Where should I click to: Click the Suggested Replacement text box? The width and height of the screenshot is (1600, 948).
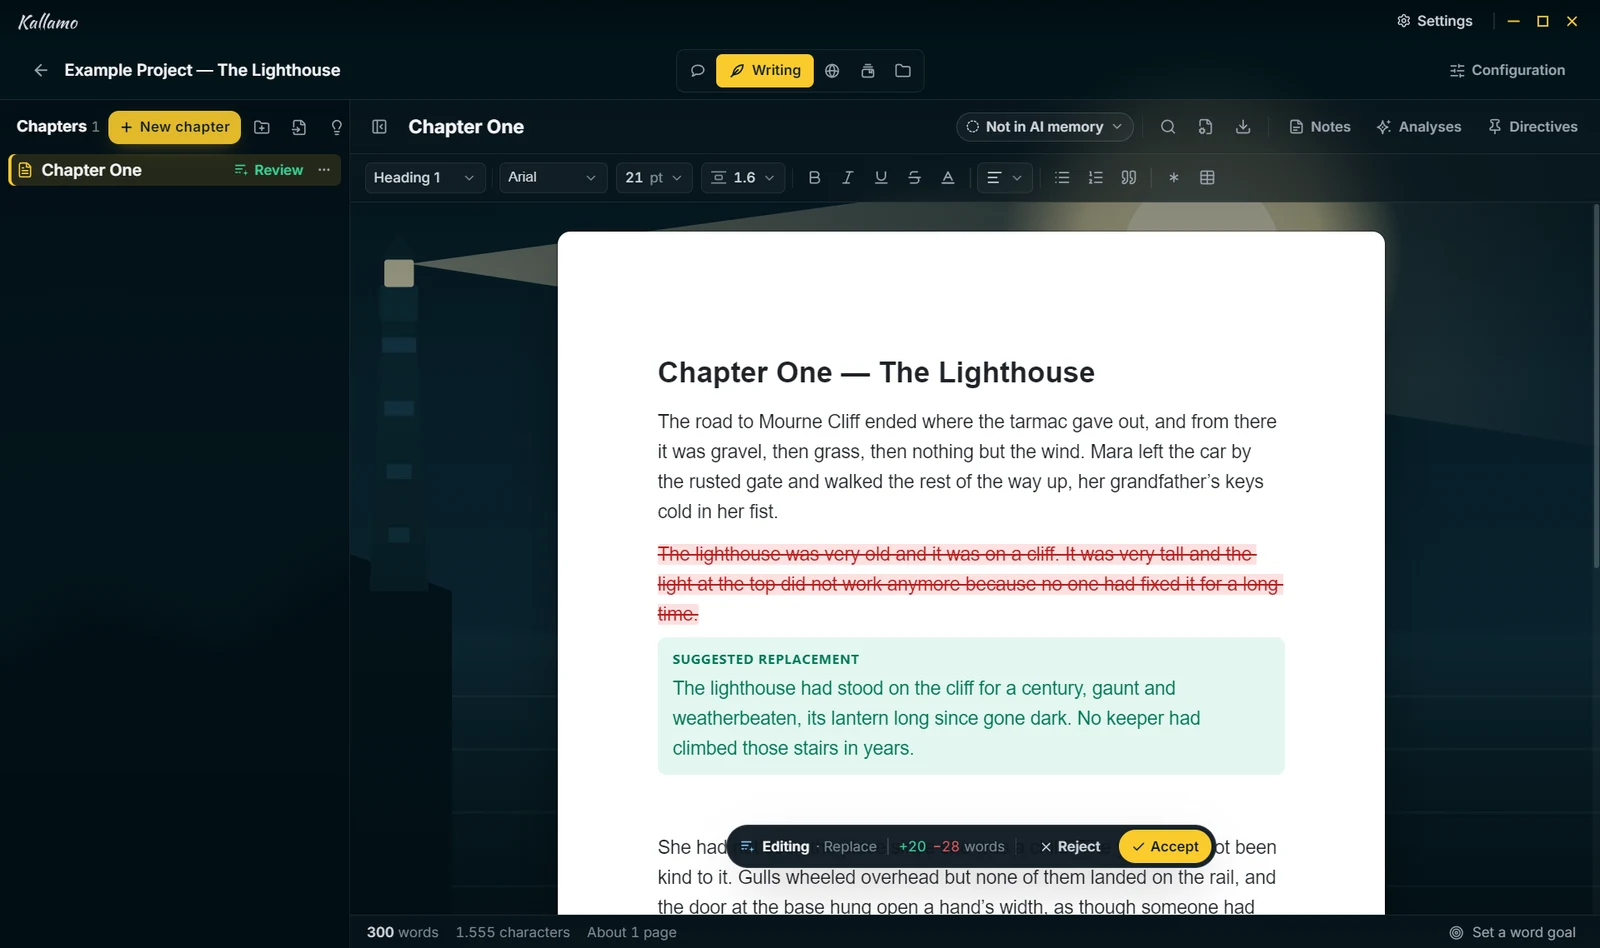click(x=971, y=706)
